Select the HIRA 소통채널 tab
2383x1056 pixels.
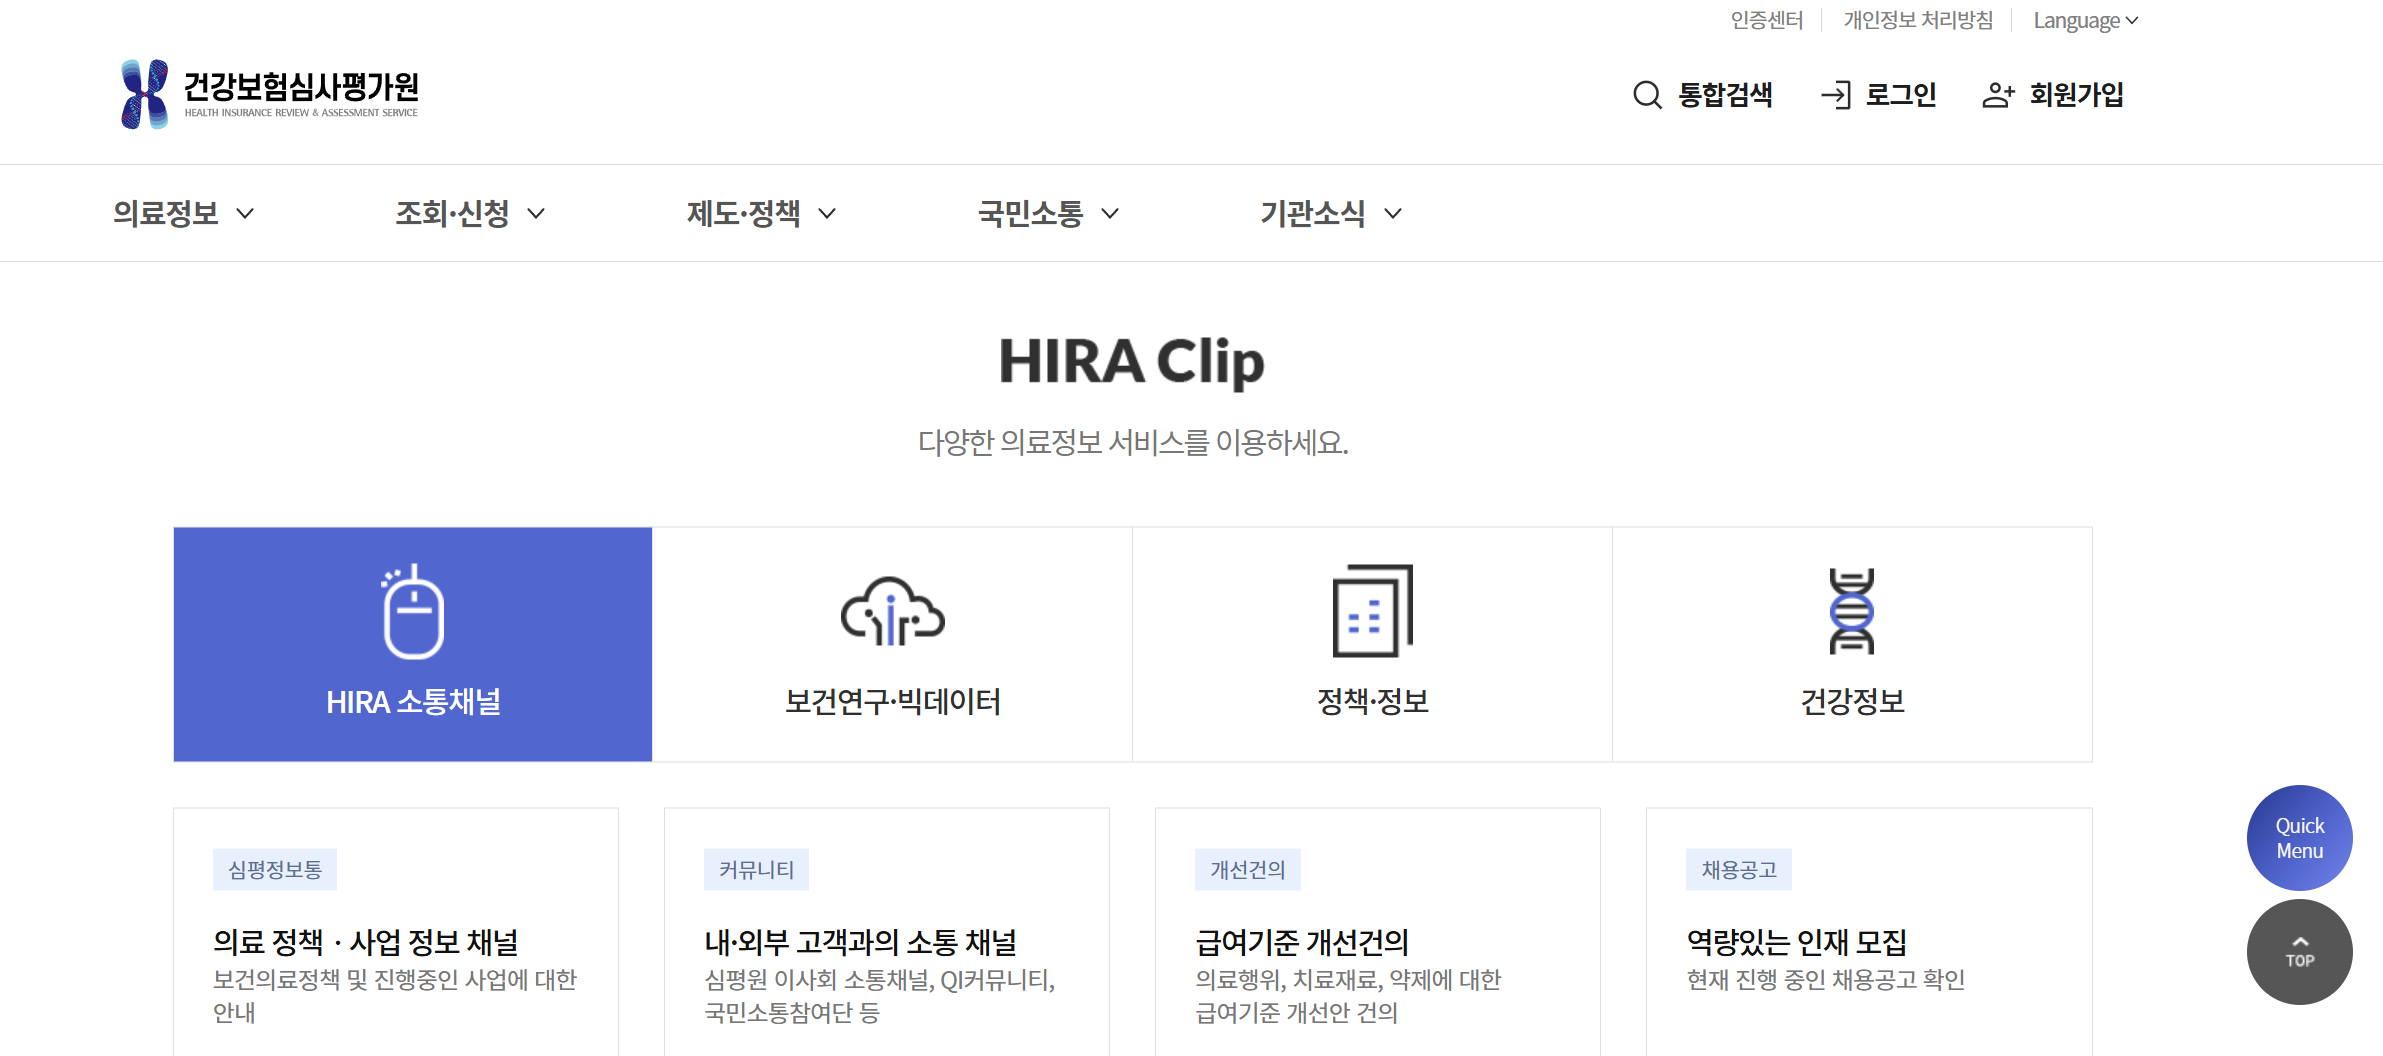click(x=413, y=644)
